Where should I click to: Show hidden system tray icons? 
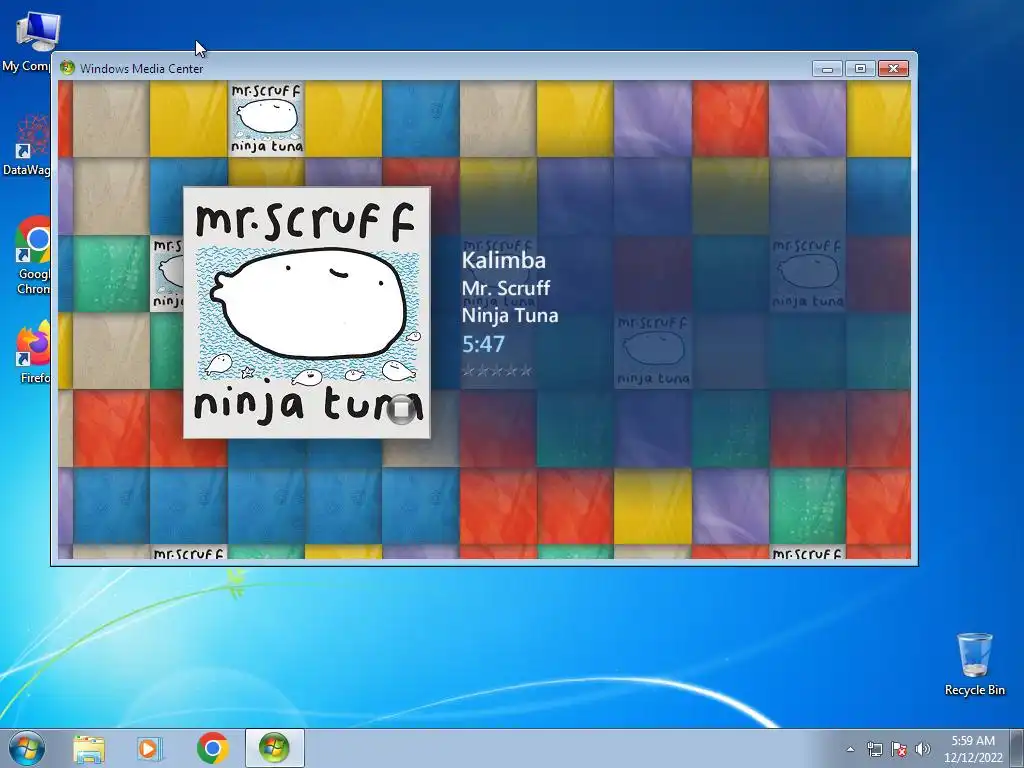(x=850, y=749)
